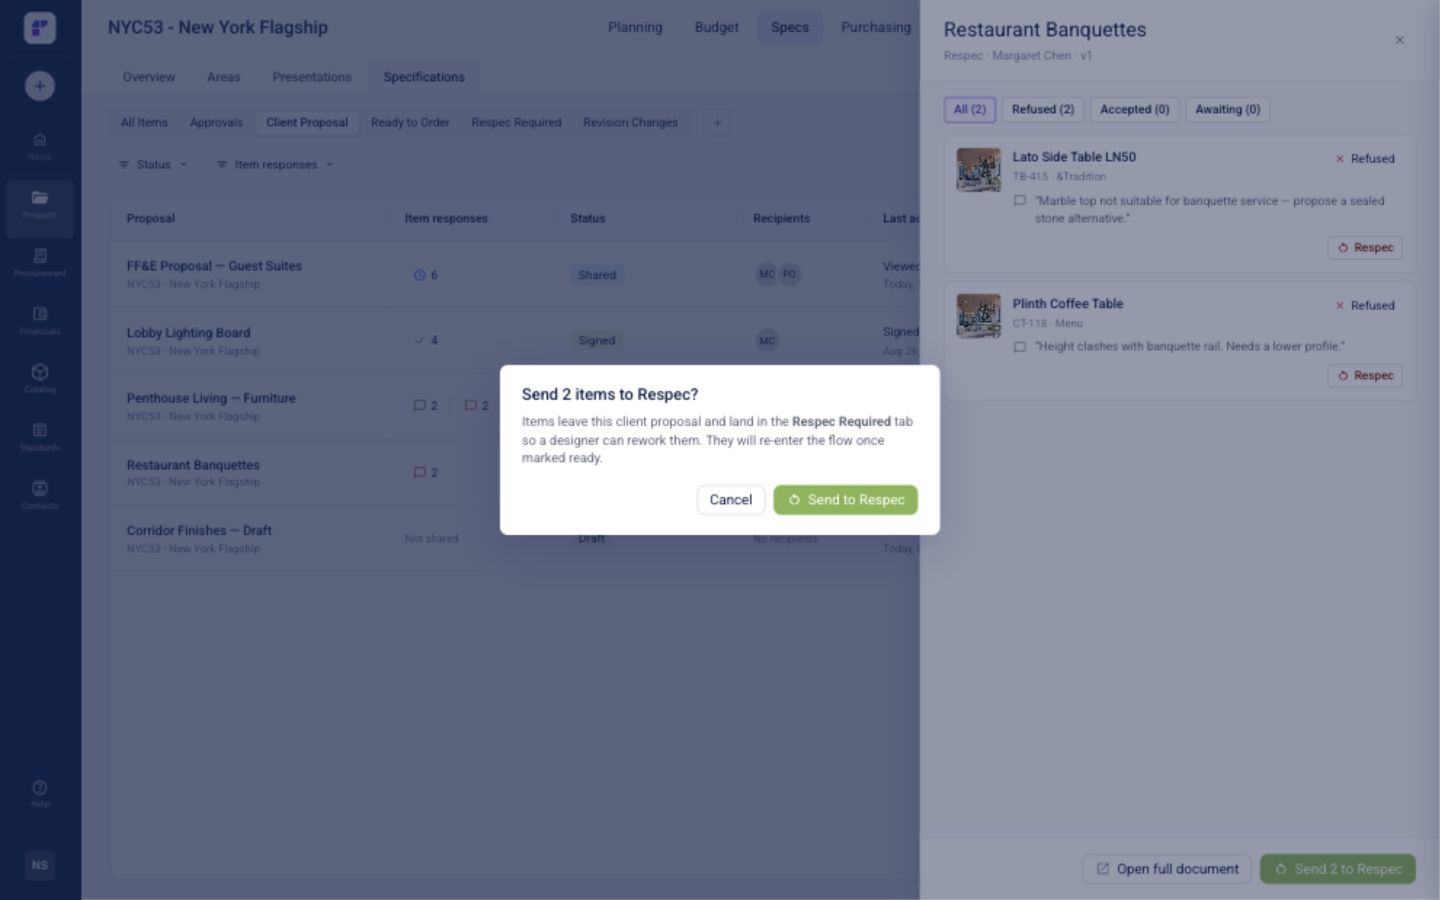Confirm Send to Respec in dialog
1440x900 pixels.
tap(845, 500)
